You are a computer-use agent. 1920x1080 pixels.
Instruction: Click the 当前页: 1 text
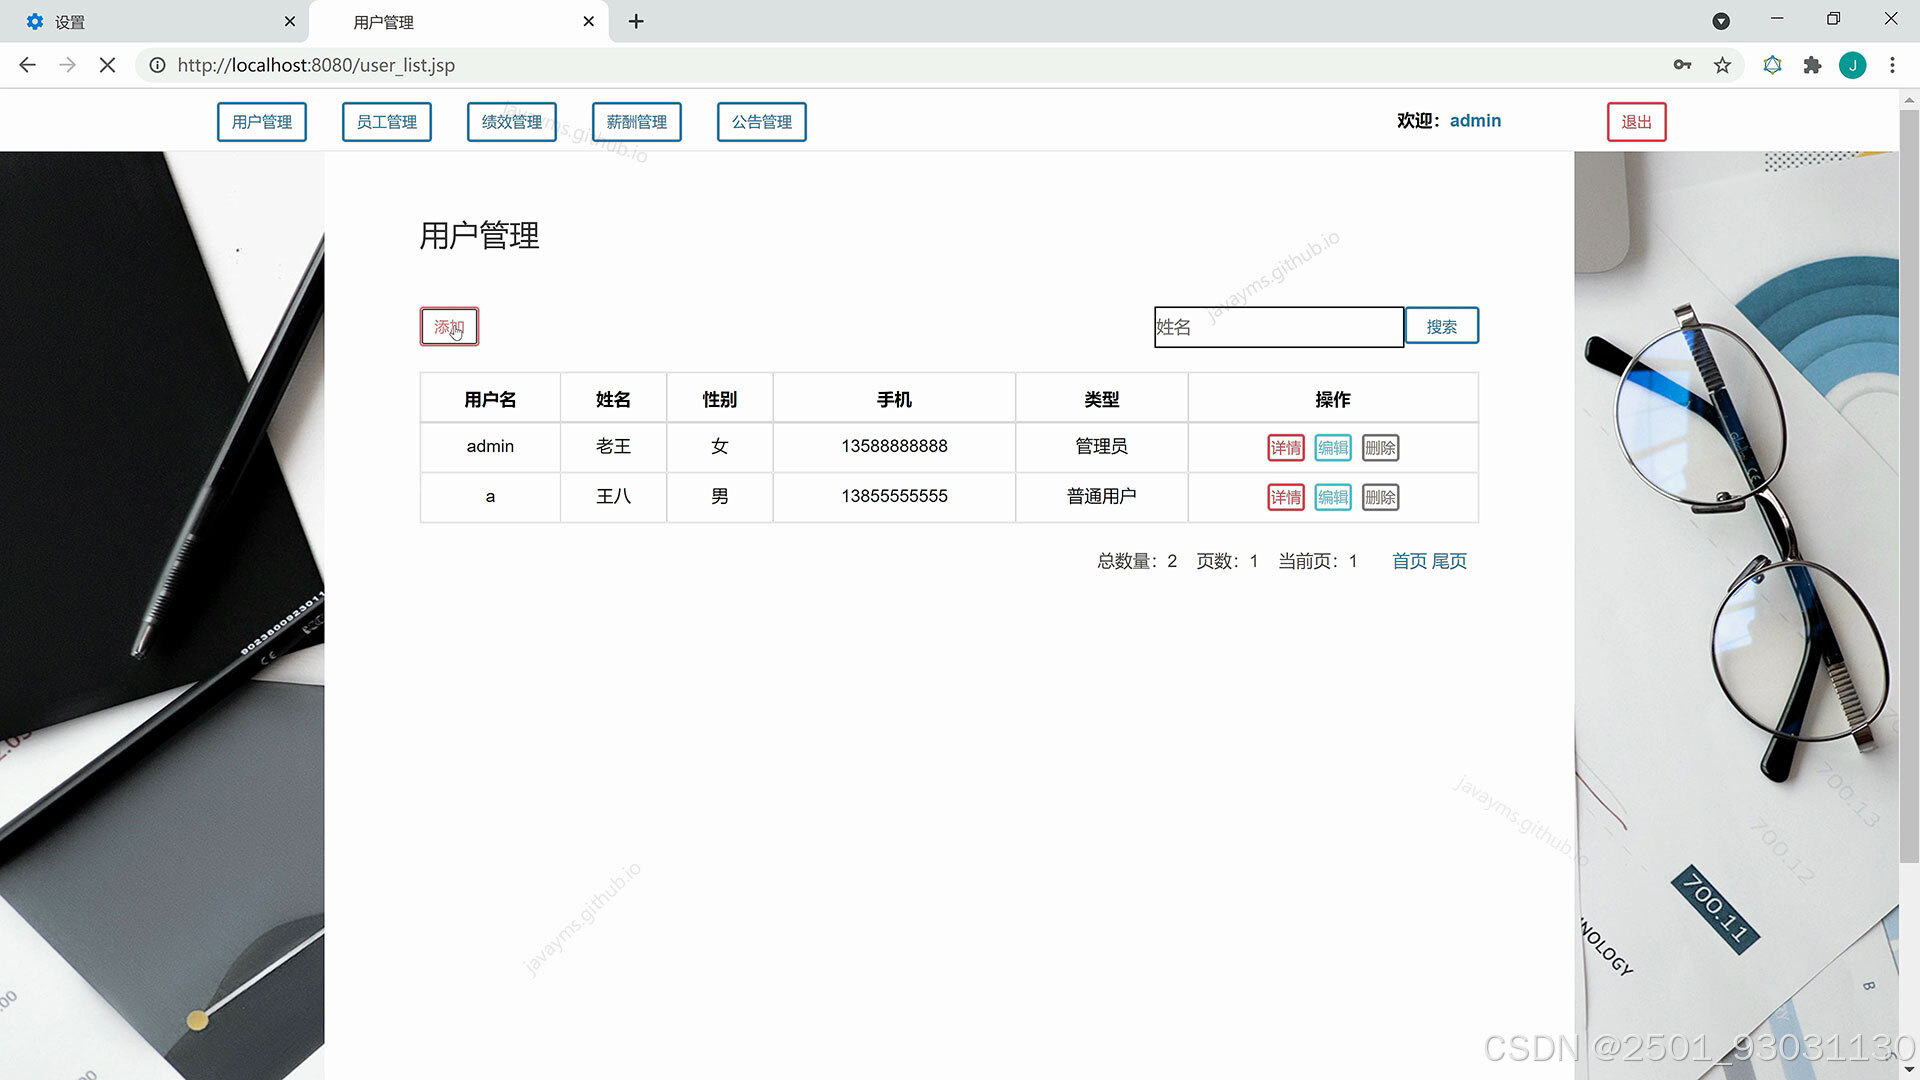point(1318,561)
